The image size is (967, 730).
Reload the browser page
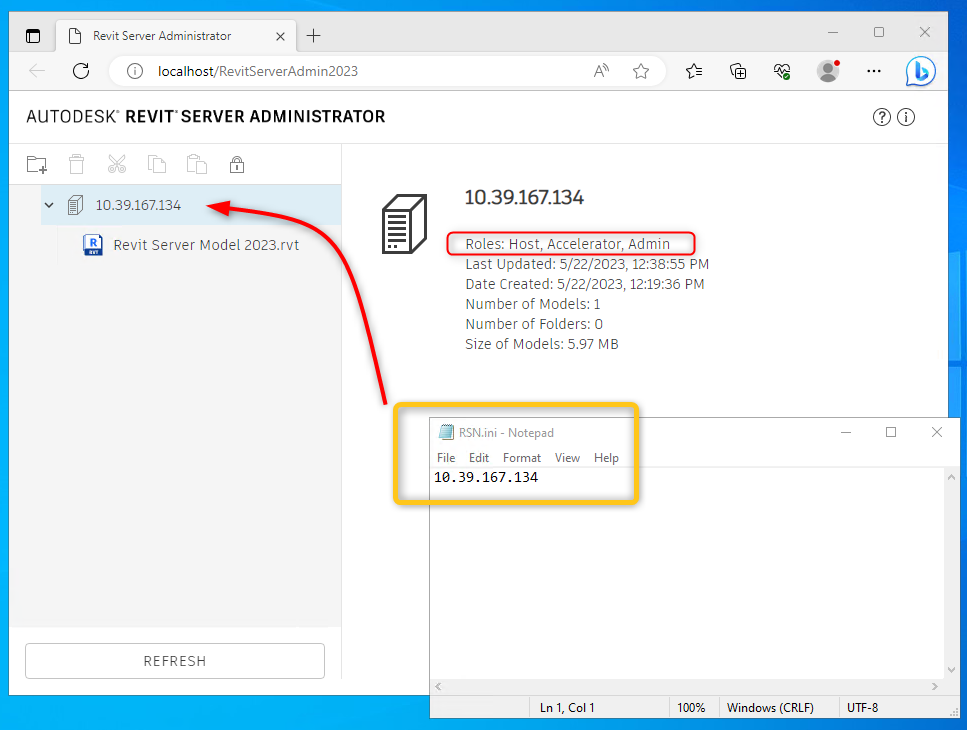[81, 72]
